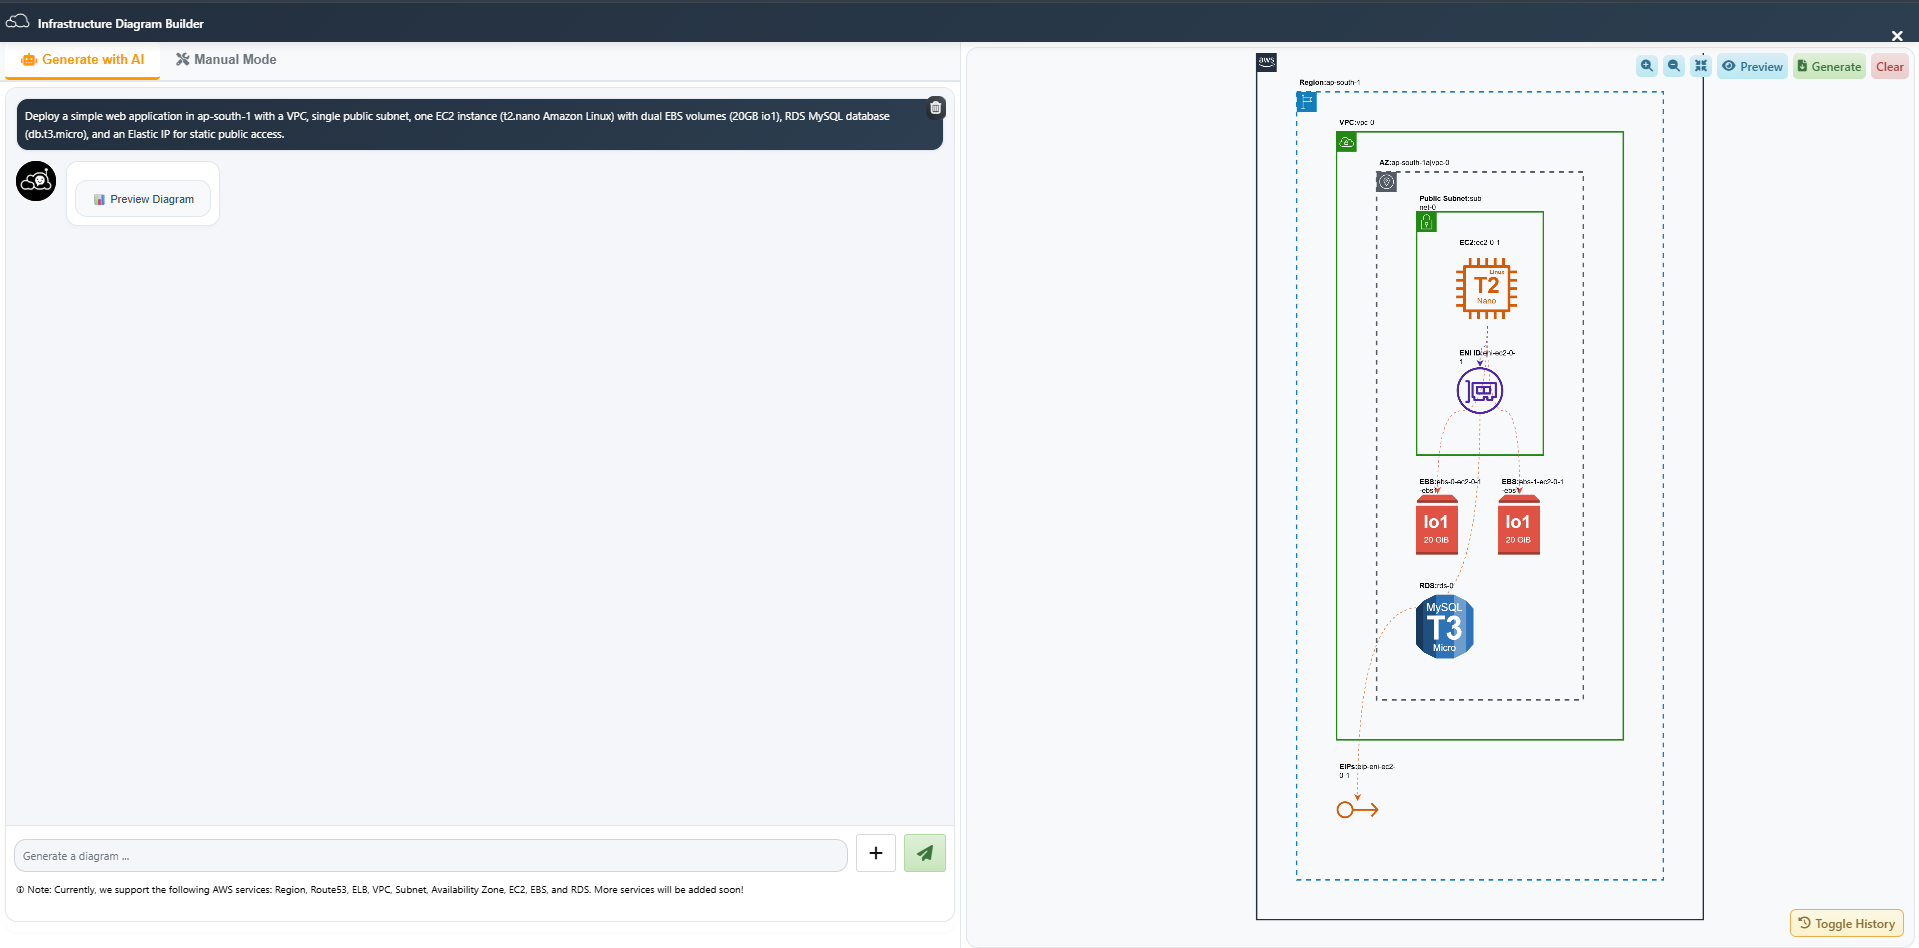Select the Availability Zone icon
Screen dimensions: 1919x948
coord(1387,181)
